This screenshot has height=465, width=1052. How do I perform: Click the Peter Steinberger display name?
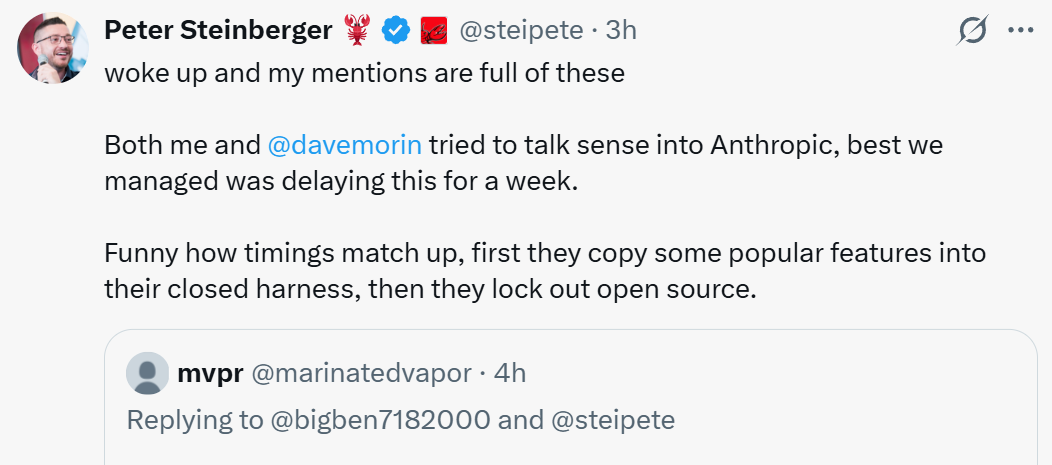(x=217, y=31)
